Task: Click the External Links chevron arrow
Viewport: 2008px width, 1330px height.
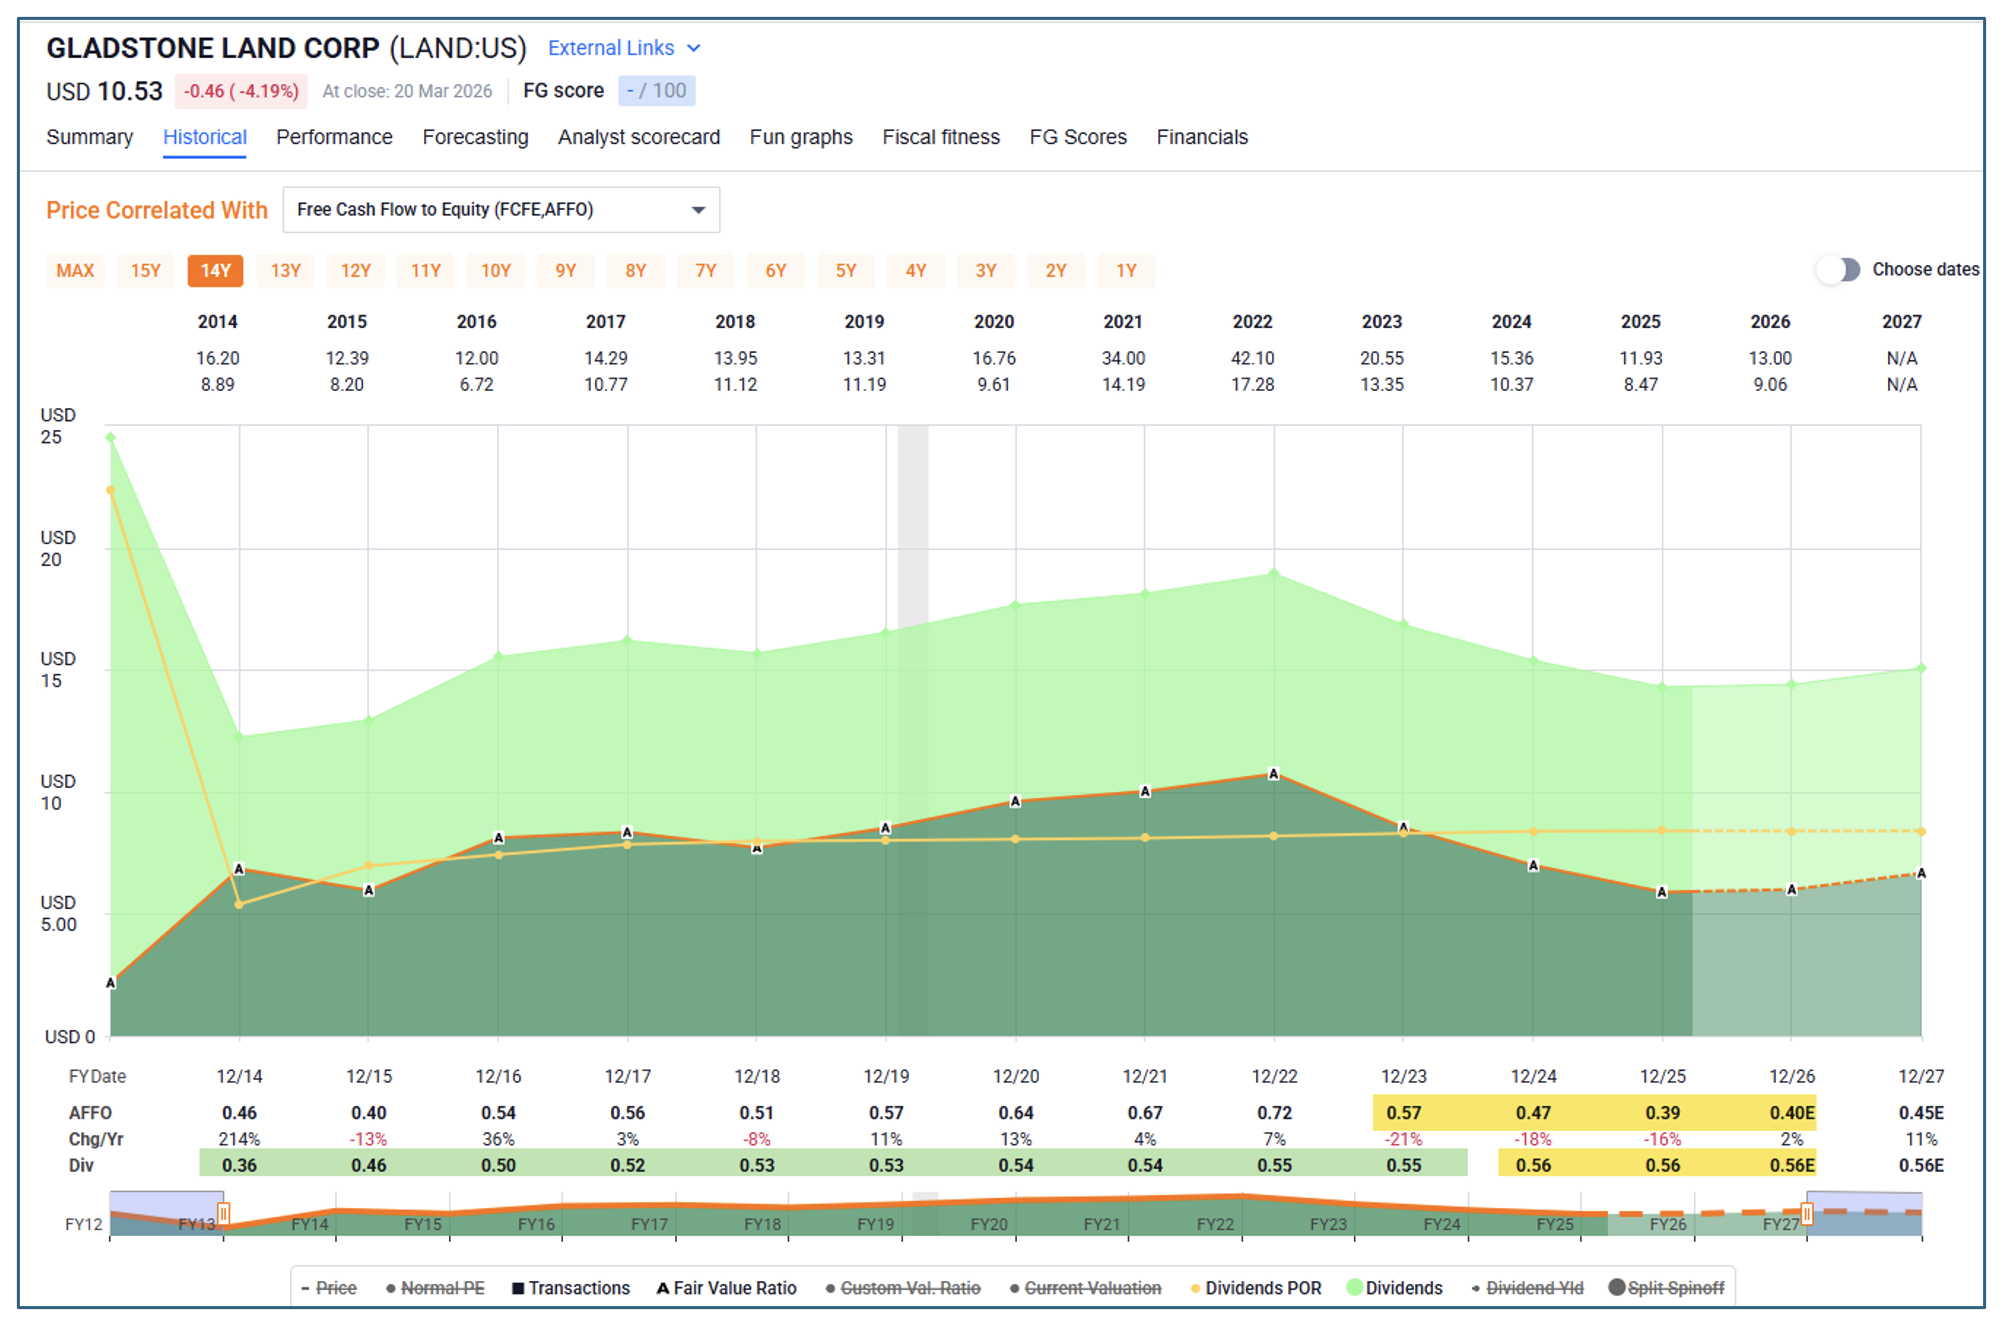Action: [x=694, y=48]
